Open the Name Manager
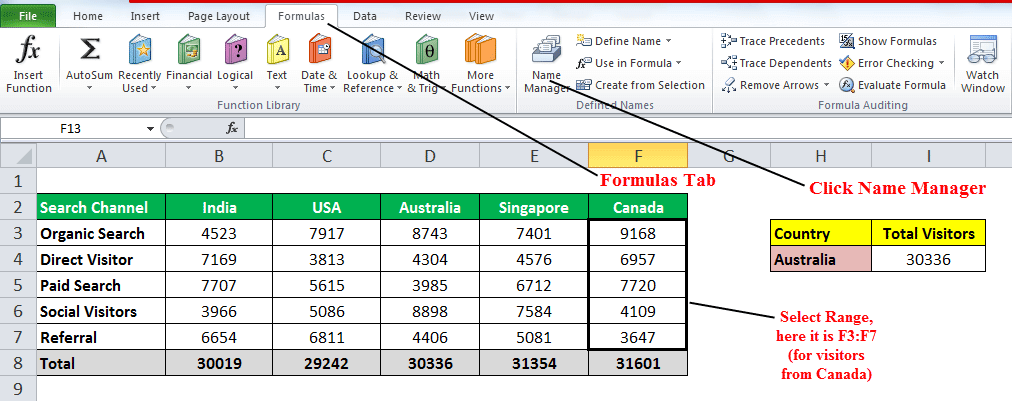The image size is (1012, 401). pyautogui.click(x=546, y=65)
